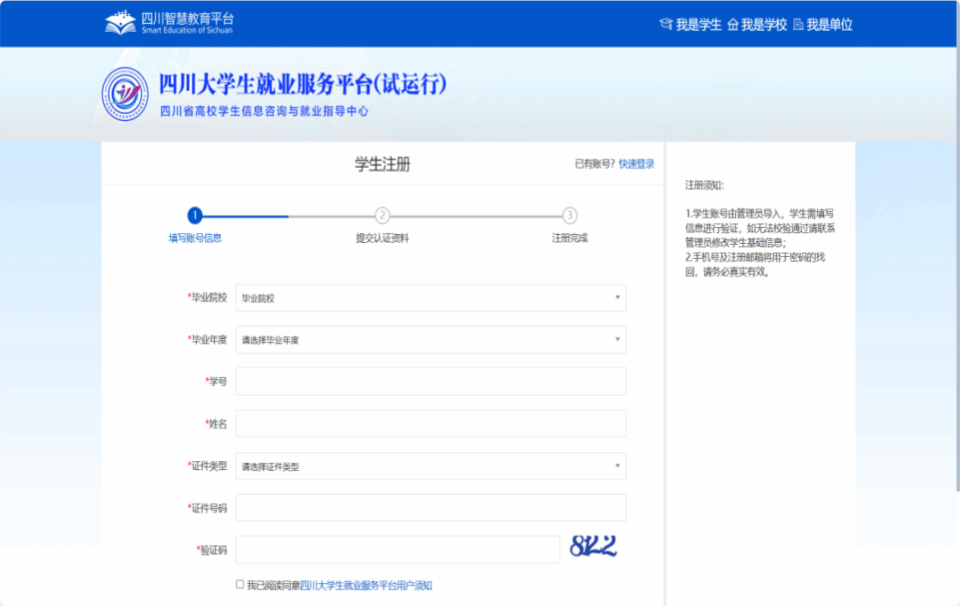
Task: Select step 2 circle 提交认证资料
Action: pos(382,215)
